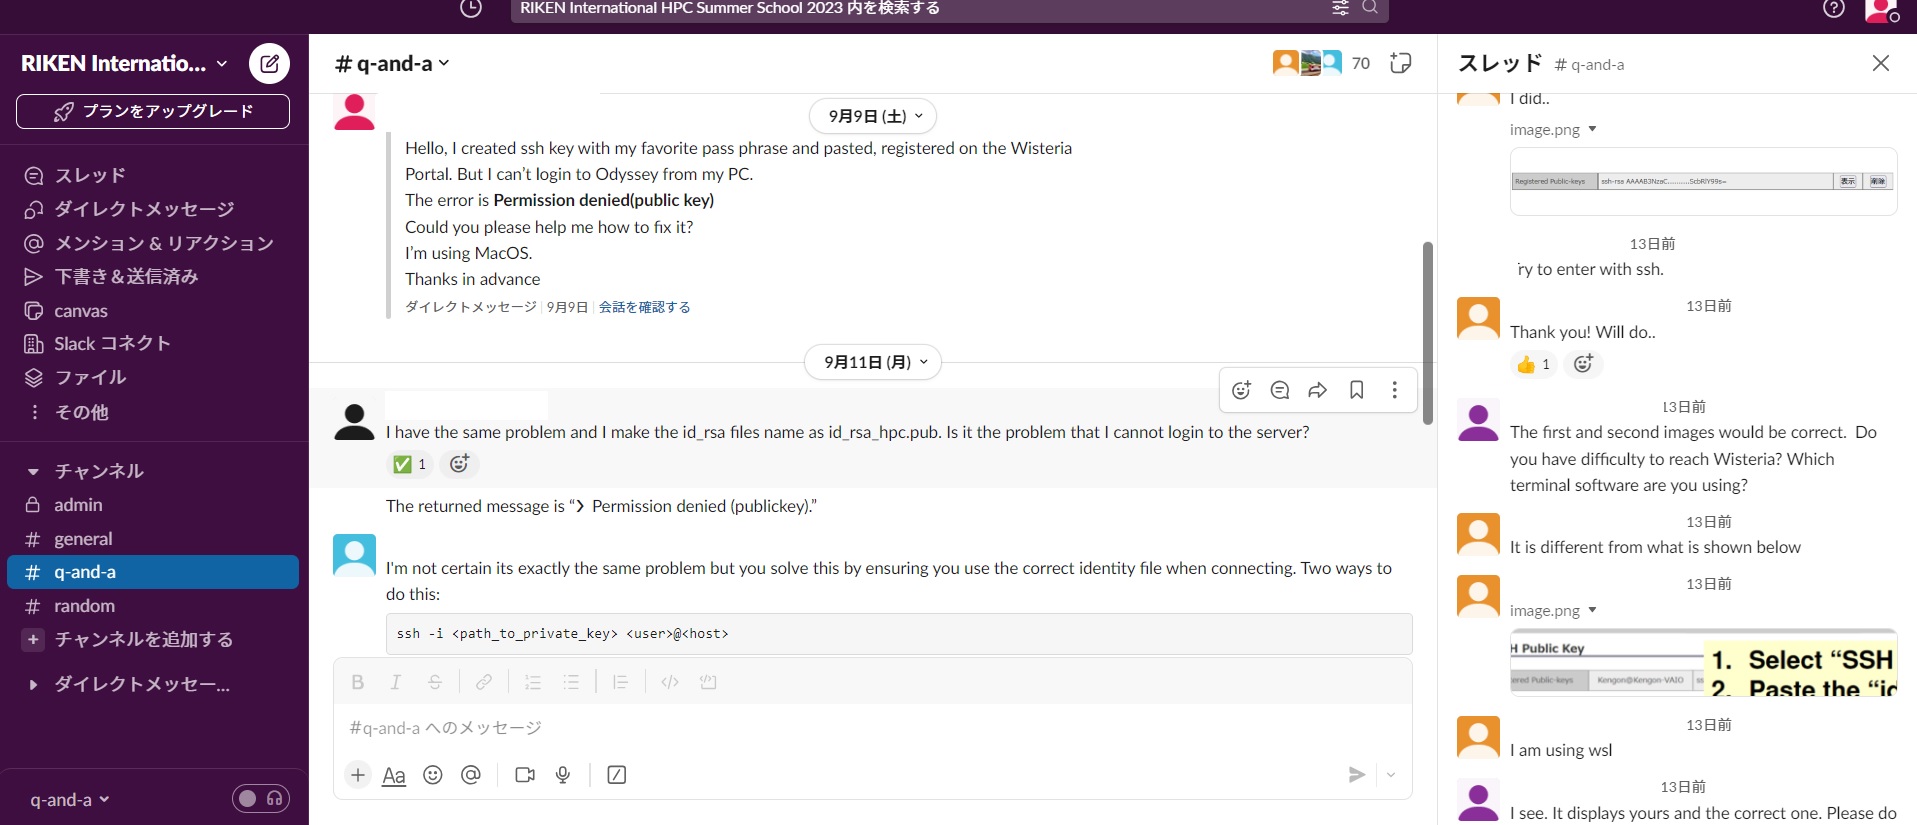This screenshot has width=1917, height=825.
Task: Open schedule send options arrow
Action: pyautogui.click(x=1391, y=775)
